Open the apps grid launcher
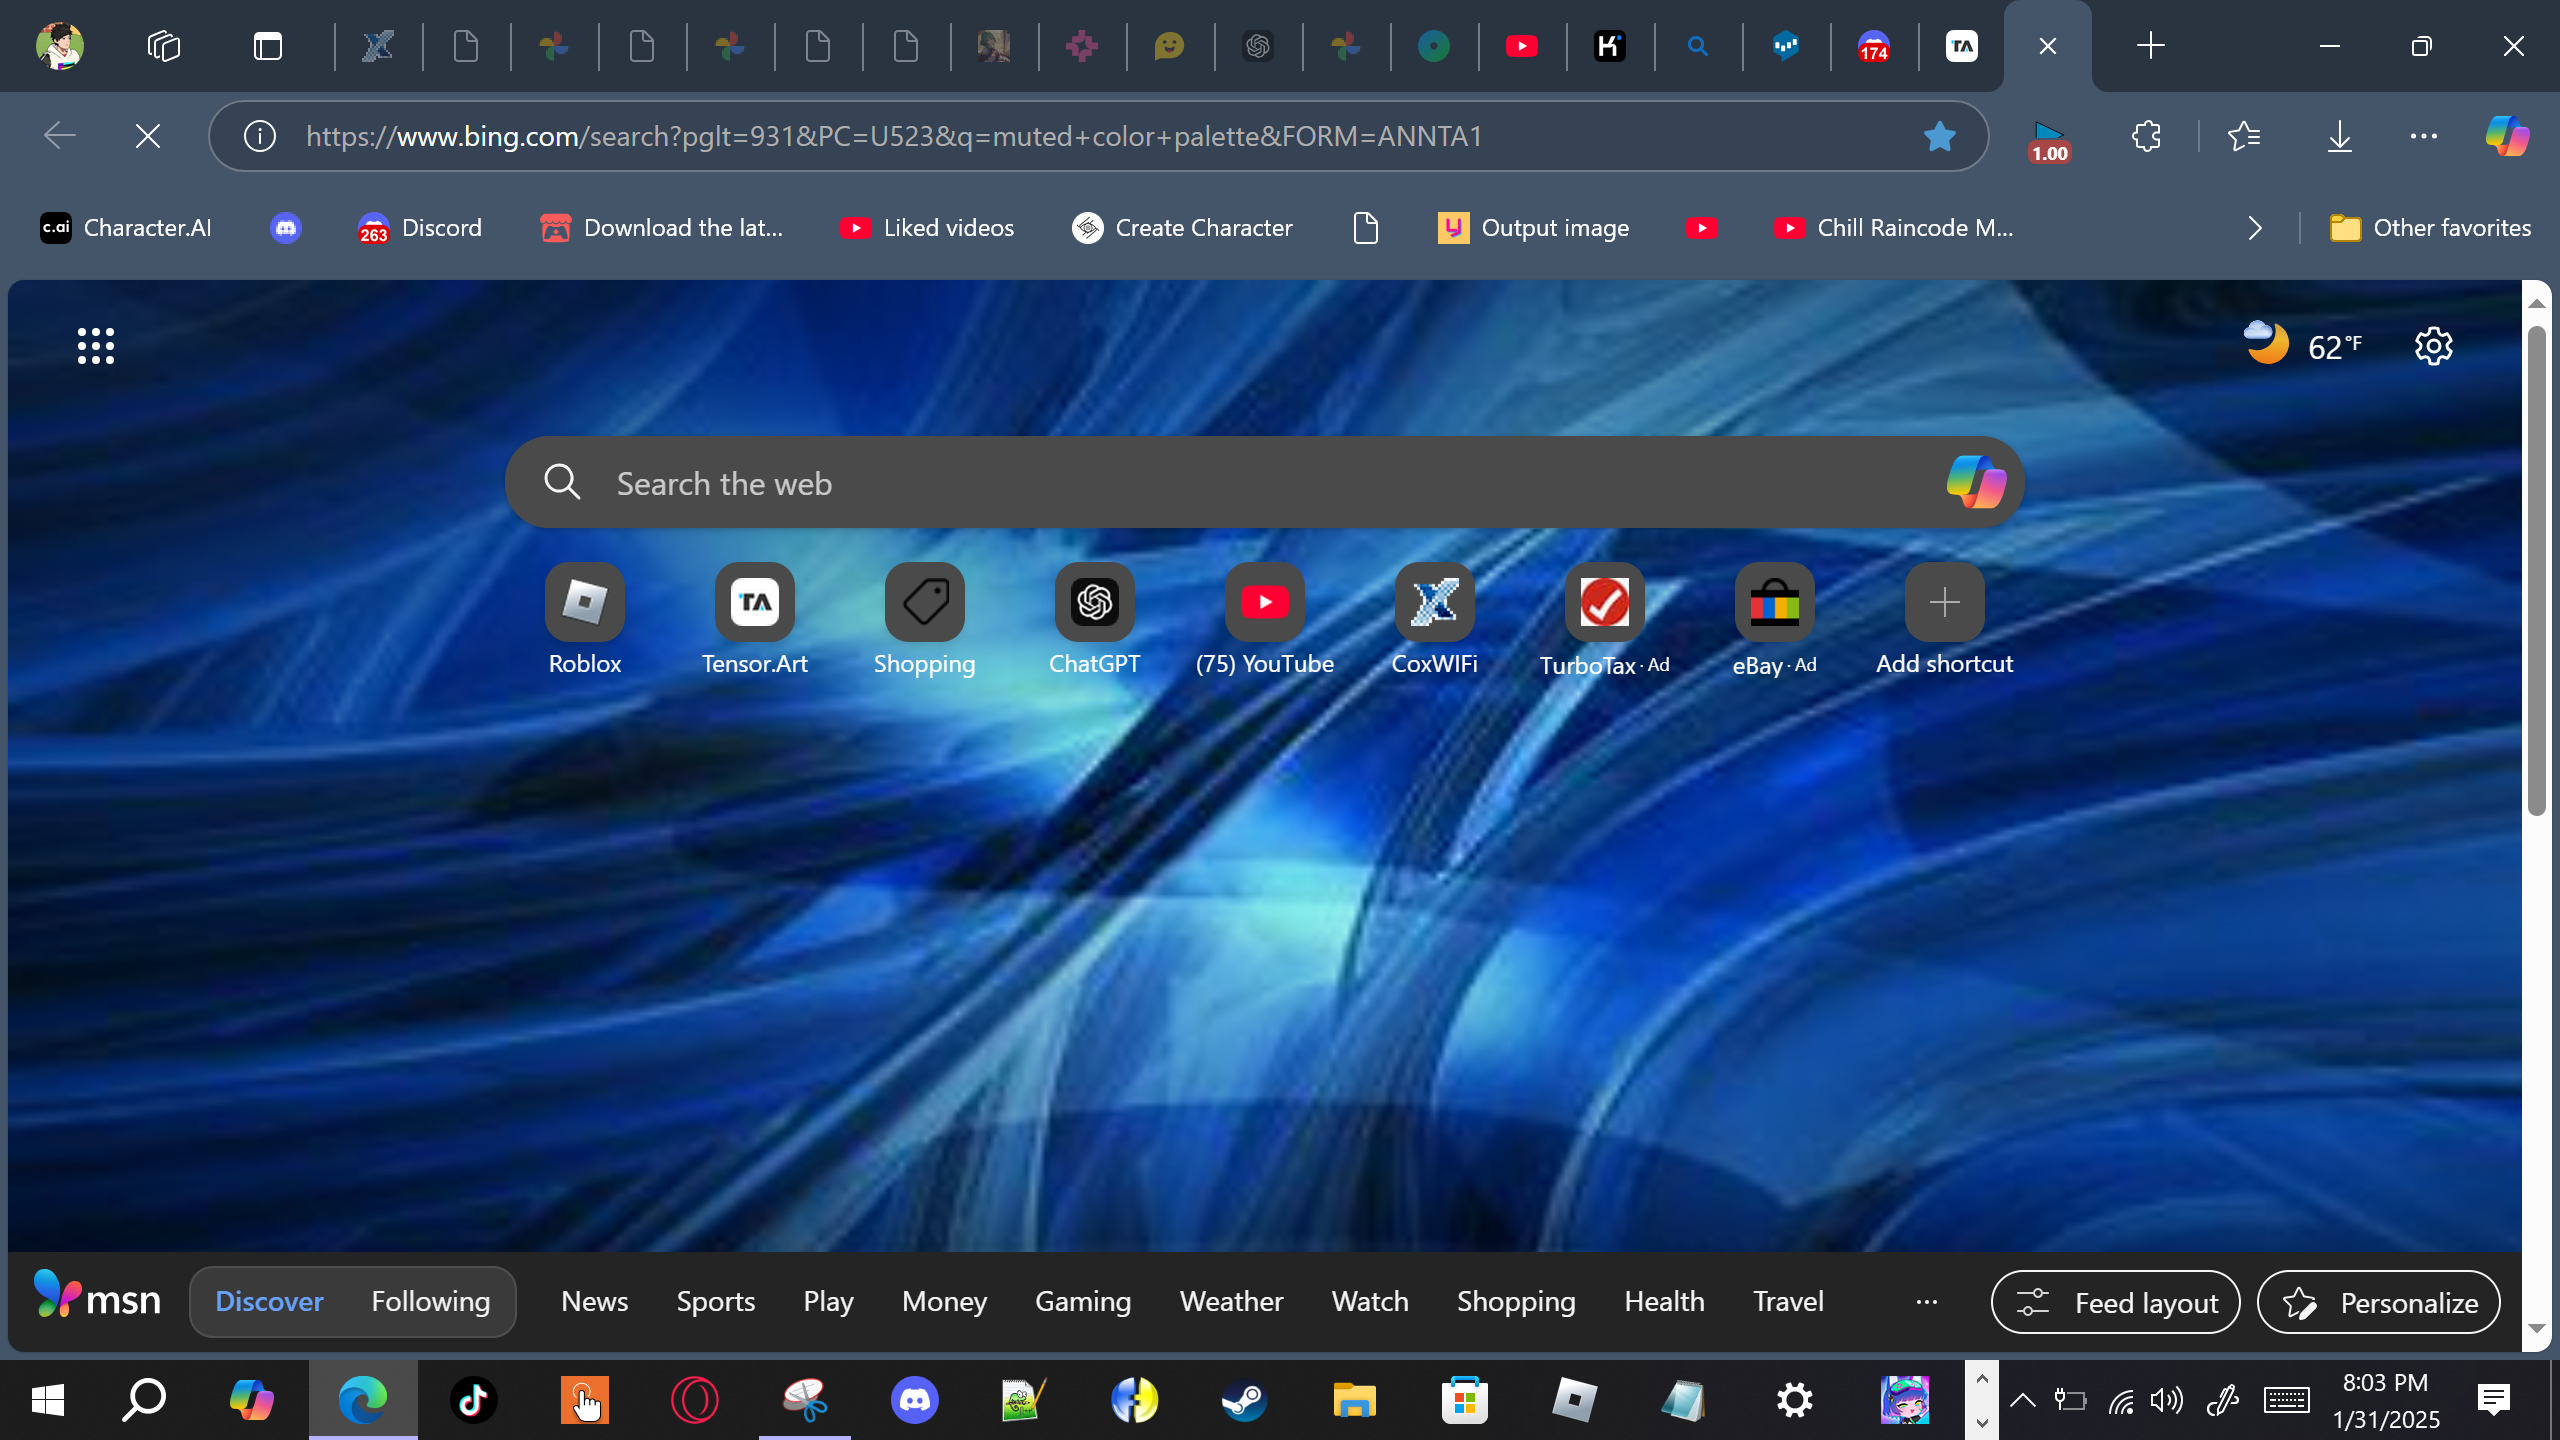The height and width of the screenshot is (1440, 2560). click(x=96, y=346)
